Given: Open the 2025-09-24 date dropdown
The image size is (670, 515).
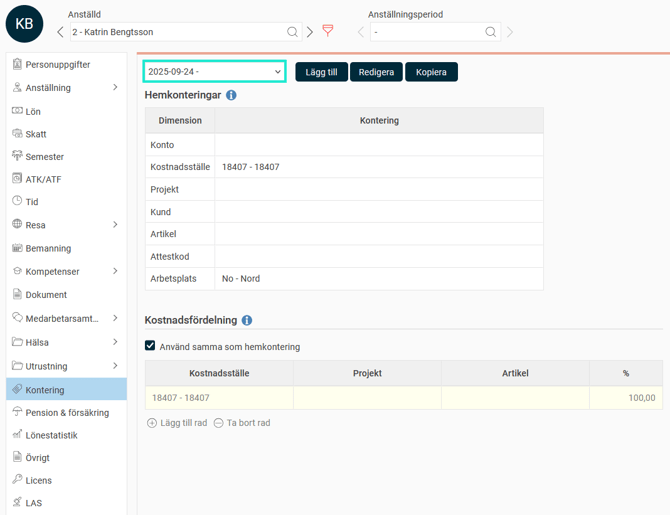Looking at the screenshot, I should point(214,72).
